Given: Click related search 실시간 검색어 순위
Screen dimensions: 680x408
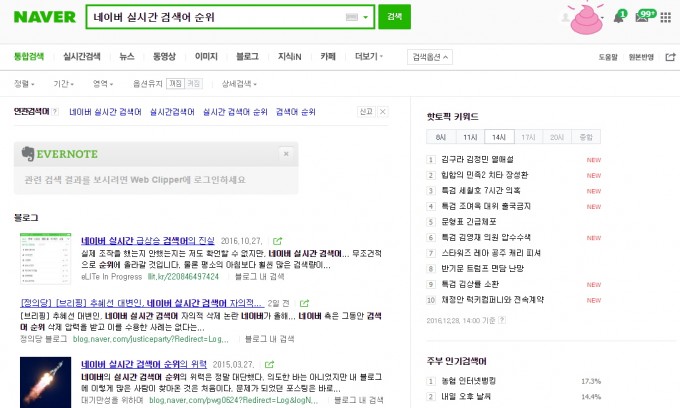Looking at the screenshot, I should [235, 112].
